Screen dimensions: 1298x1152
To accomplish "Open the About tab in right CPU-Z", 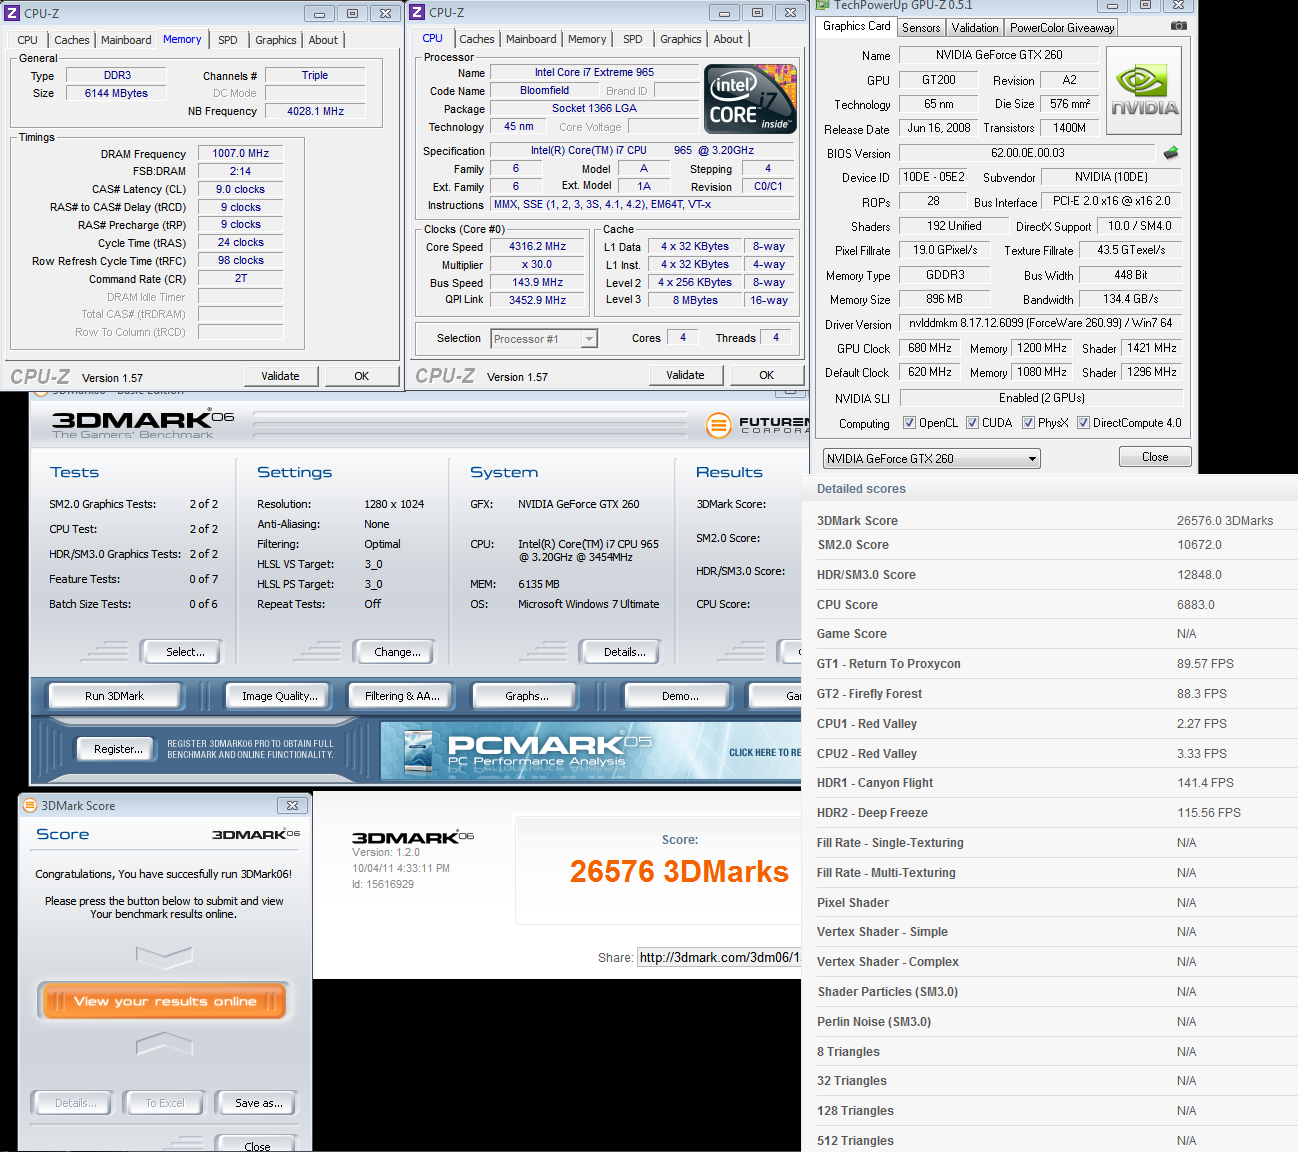I will tap(728, 39).
